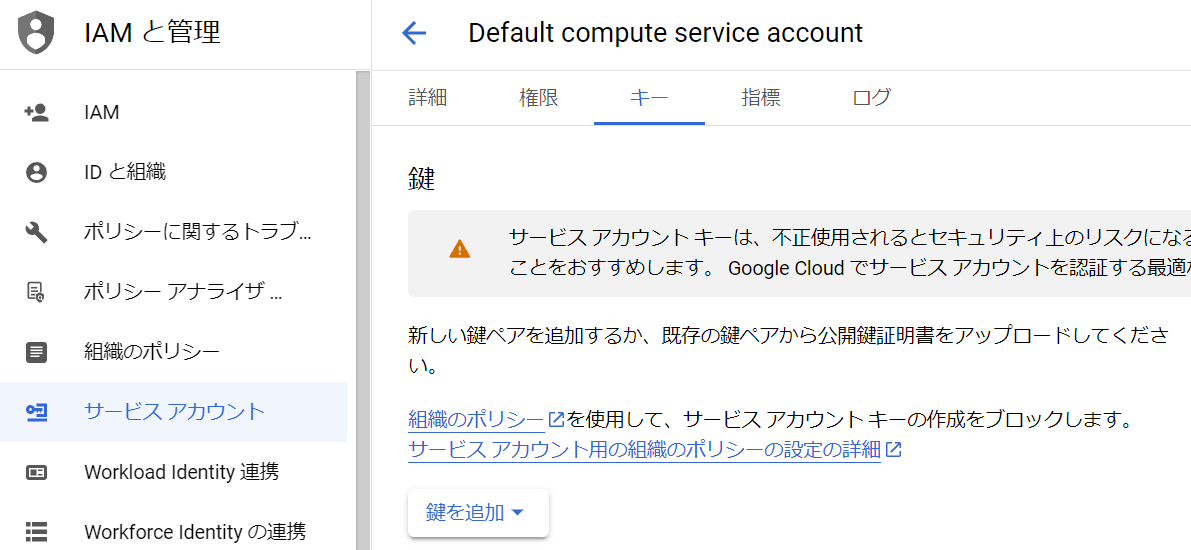The image size is (1191, 550).
Task: Click external-link icon after 設定の詳細 link
Action: pos(894,449)
